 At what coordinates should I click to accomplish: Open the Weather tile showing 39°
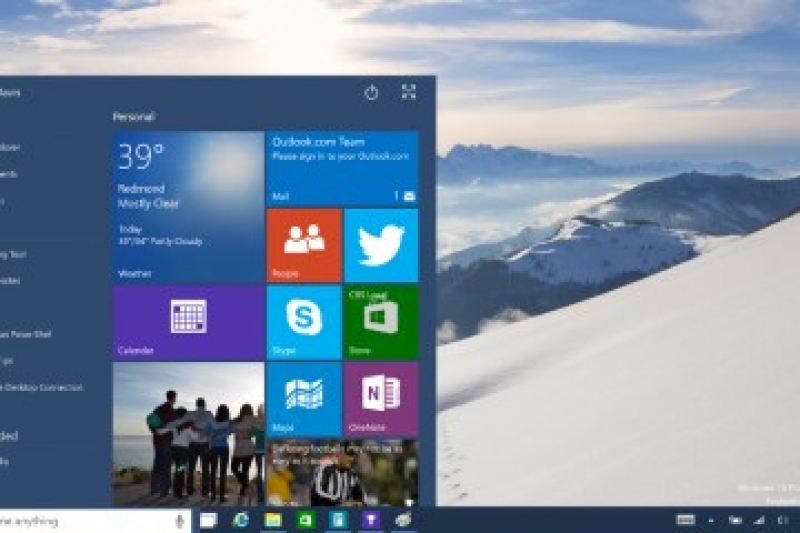coord(188,207)
